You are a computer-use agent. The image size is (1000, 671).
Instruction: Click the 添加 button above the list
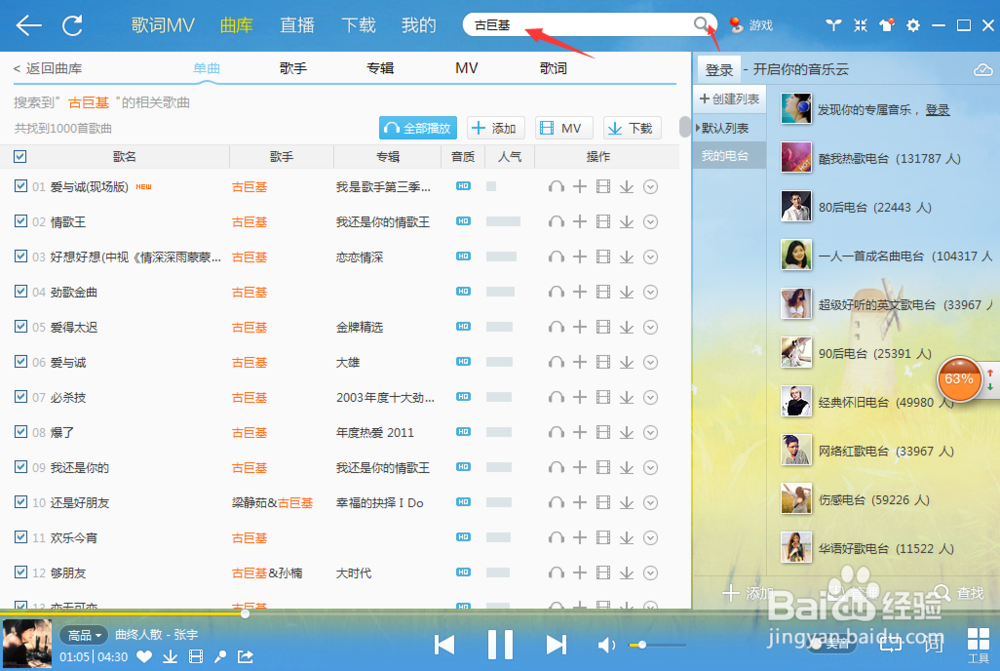(496, 128)
